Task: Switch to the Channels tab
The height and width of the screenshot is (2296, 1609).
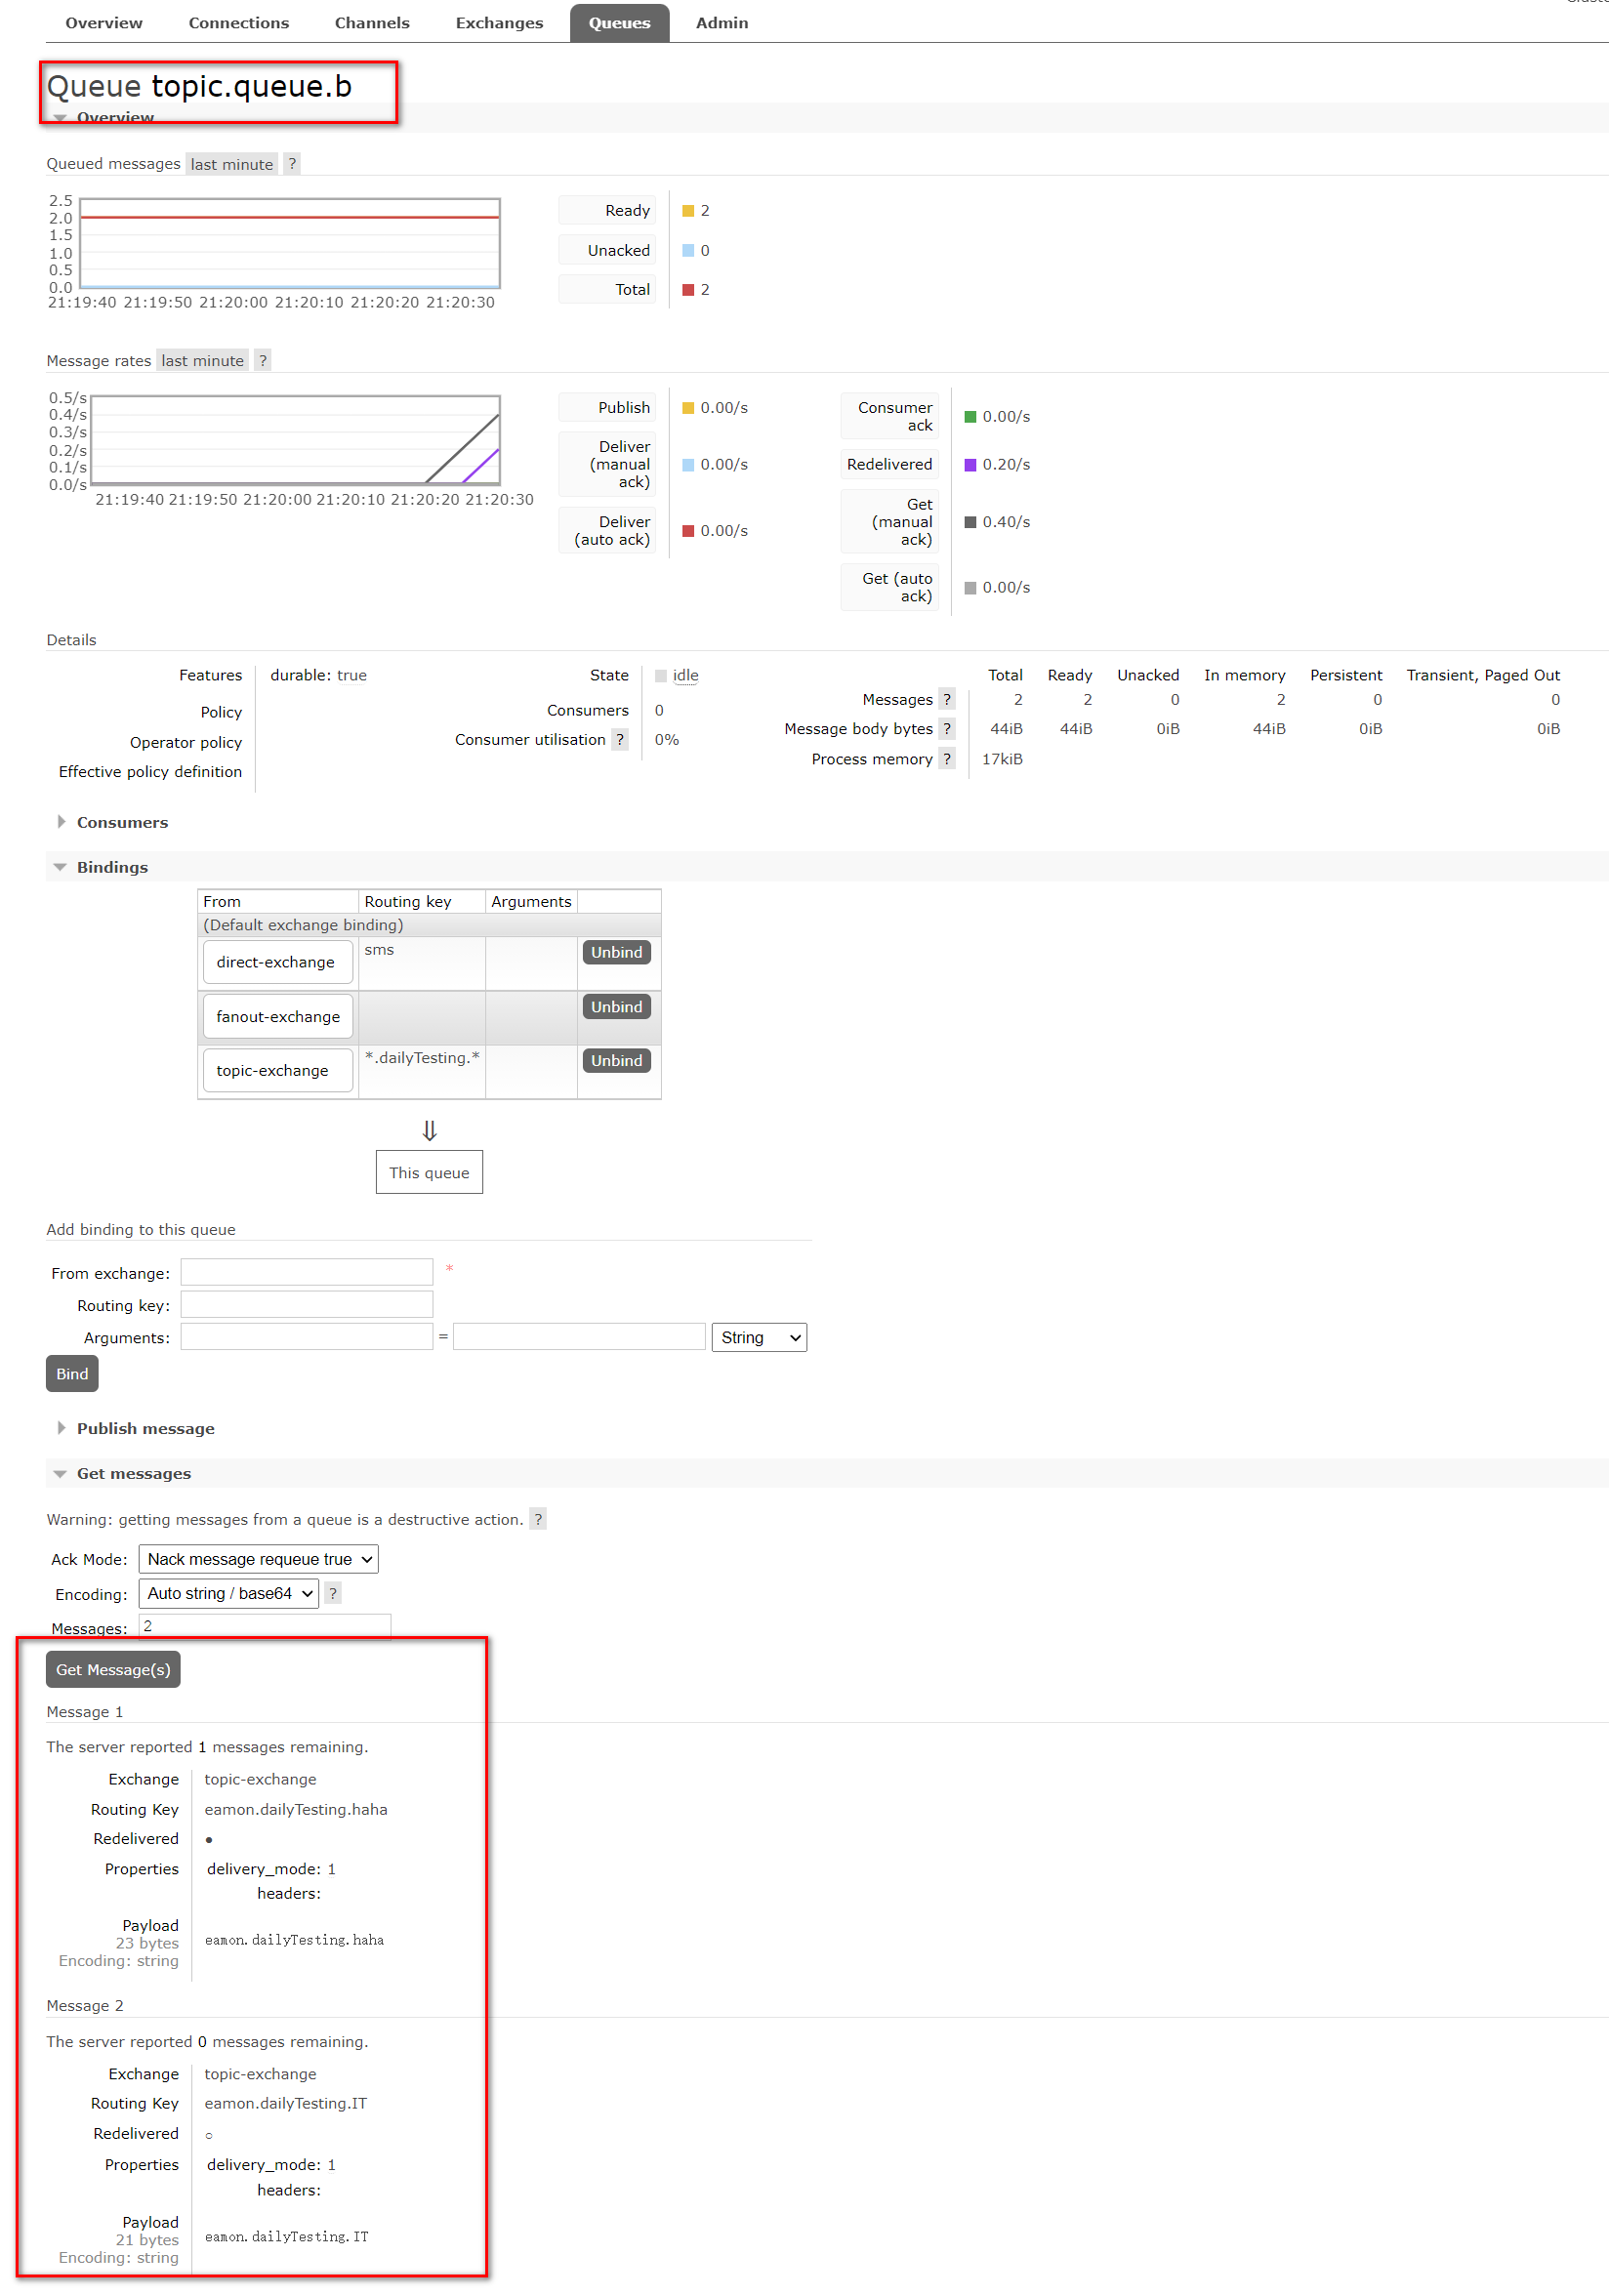Action: [372, 23]
